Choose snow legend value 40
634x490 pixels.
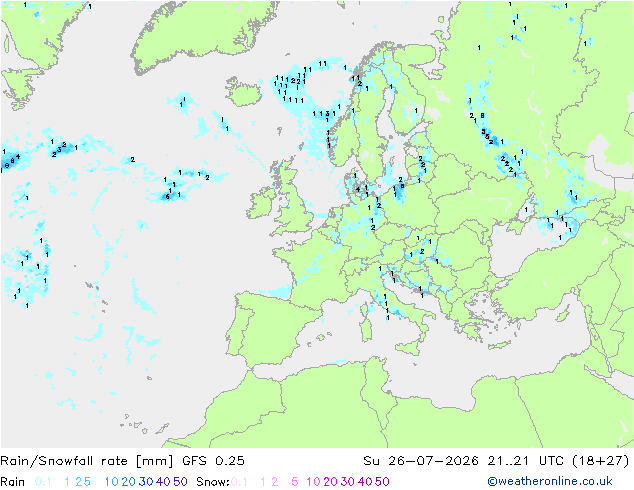click(x=365, y=482)
